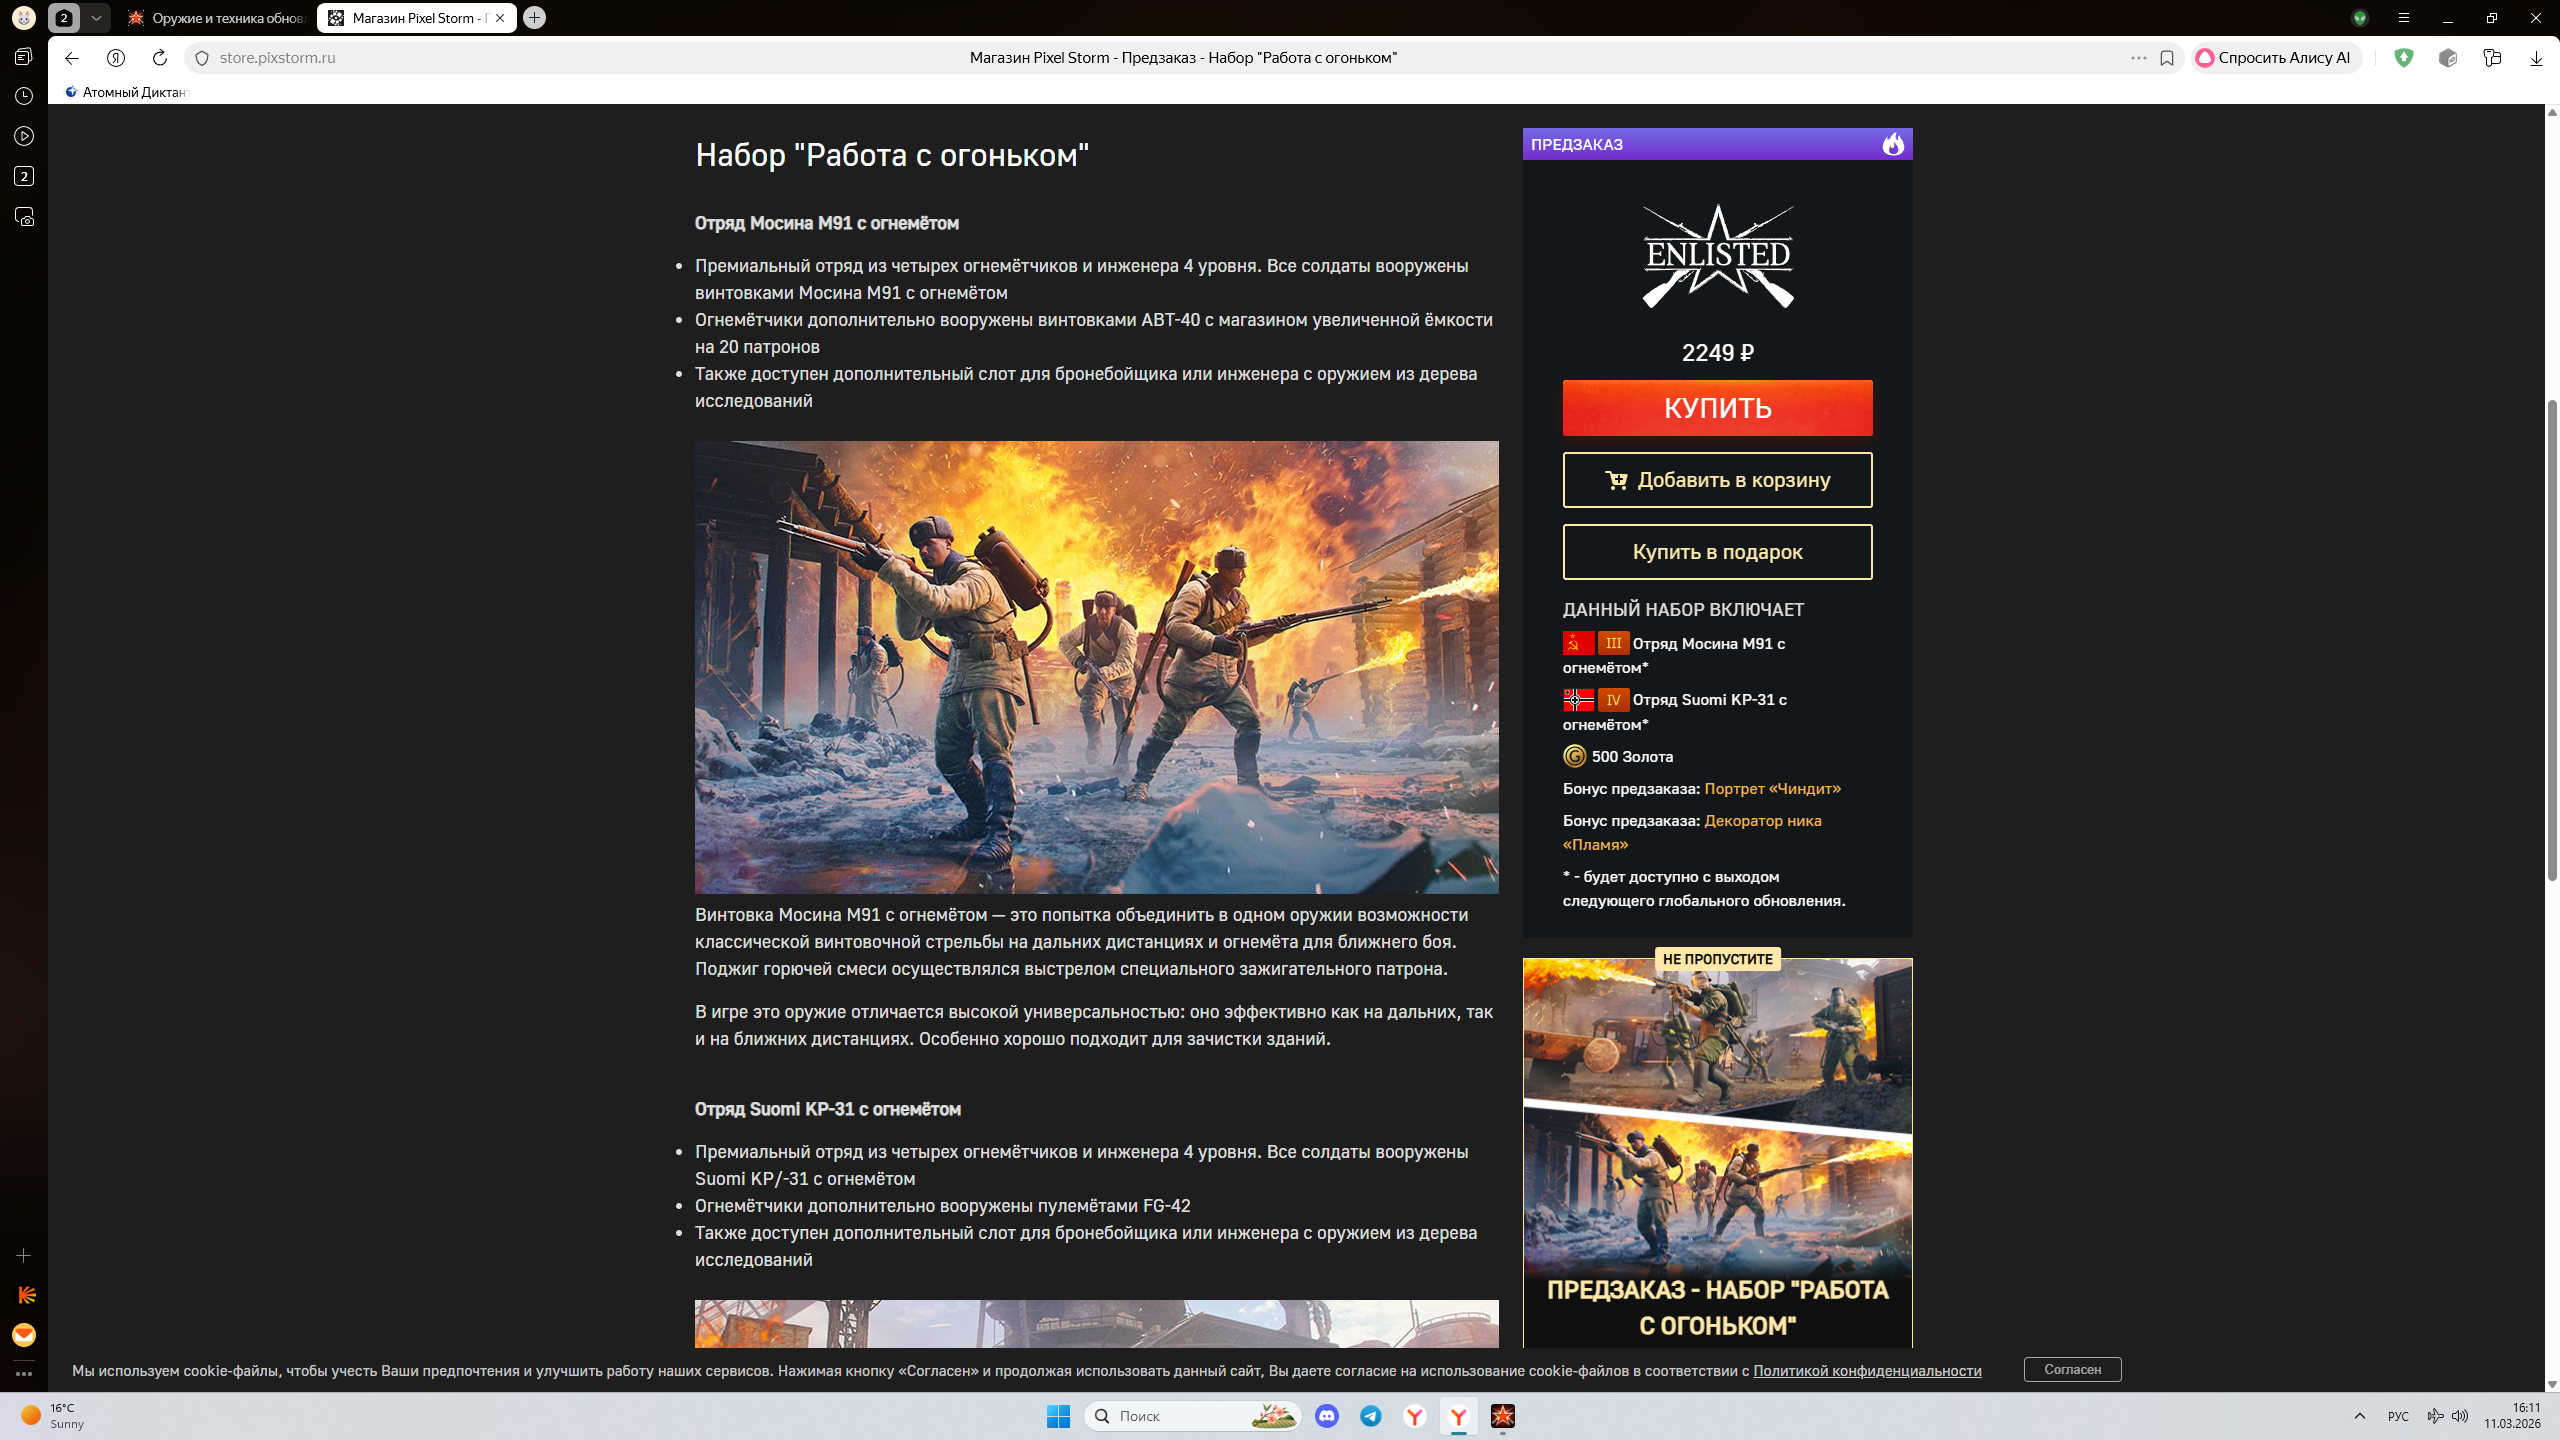2560x1440 pixels.
Task: Click the red КУПИТЬ buy button
Action: click(1717, 408)
